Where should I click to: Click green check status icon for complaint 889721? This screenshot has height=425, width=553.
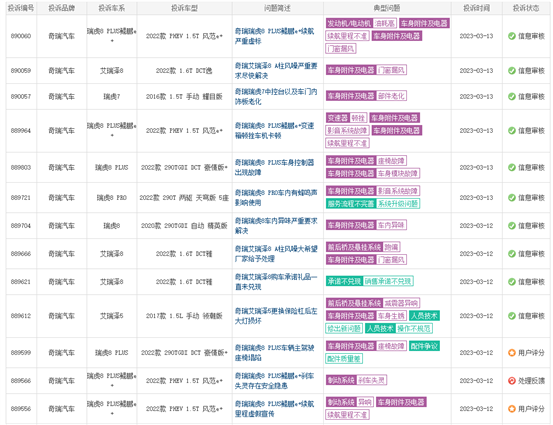tap(512, 198)
